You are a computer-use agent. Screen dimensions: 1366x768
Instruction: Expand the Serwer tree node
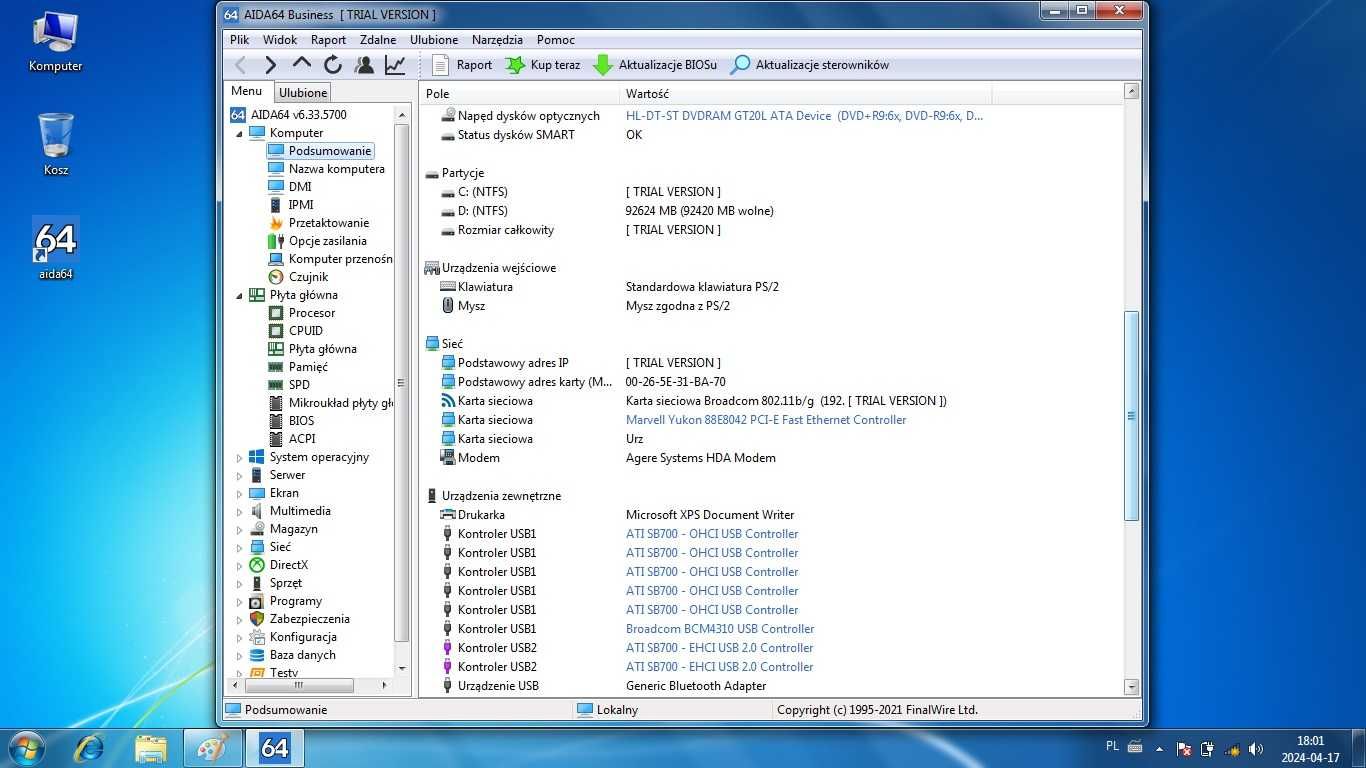point(239,475)
